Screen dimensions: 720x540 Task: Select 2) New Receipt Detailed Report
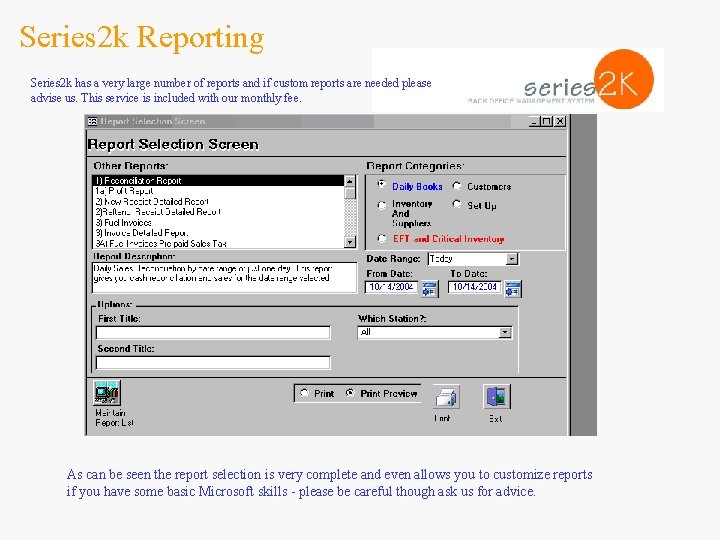point(218,202)
